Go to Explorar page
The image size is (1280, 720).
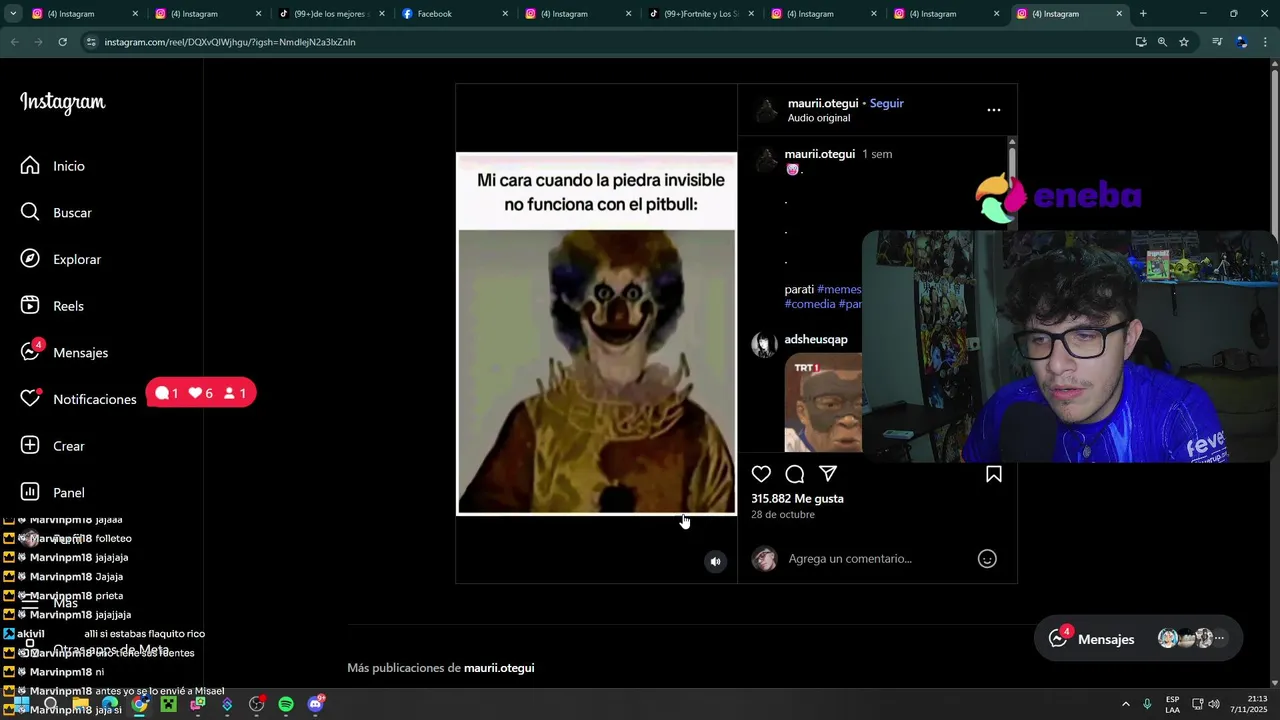[x=61, y=259]
